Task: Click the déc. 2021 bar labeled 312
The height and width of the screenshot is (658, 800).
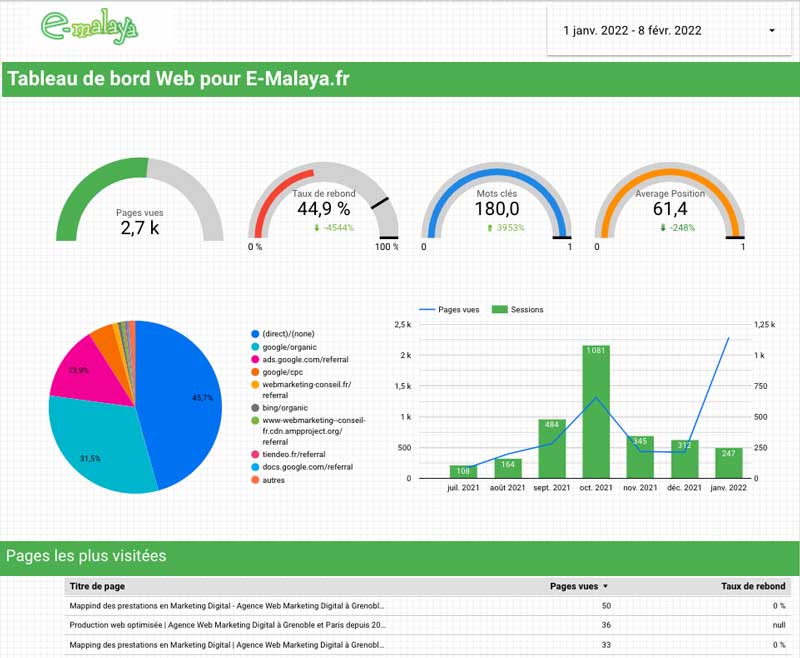Action: click(685, 459)
